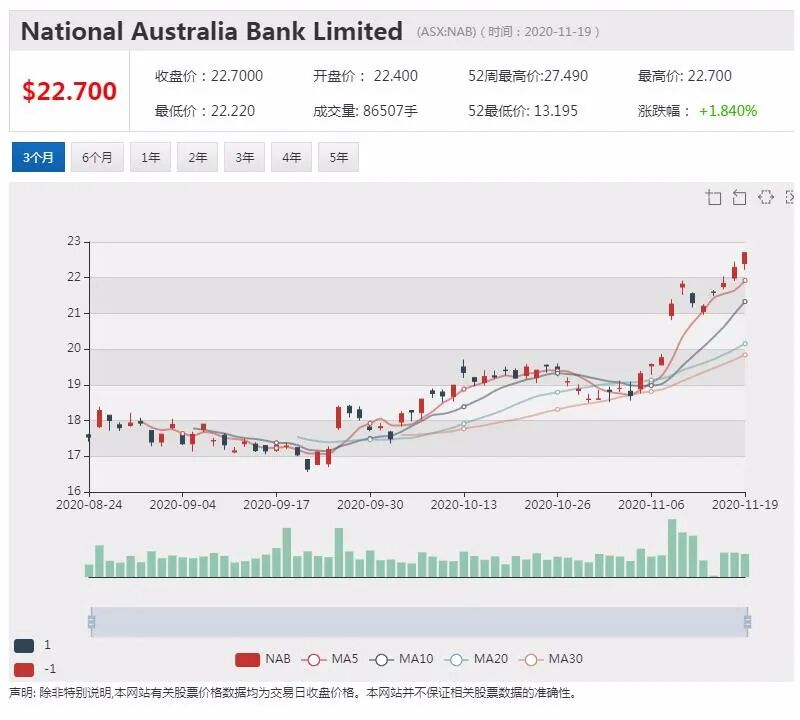Switch to the 6个月 time range
Image resolution: width=800 pixels, height=720 pixels.
[x=97, y=157]
